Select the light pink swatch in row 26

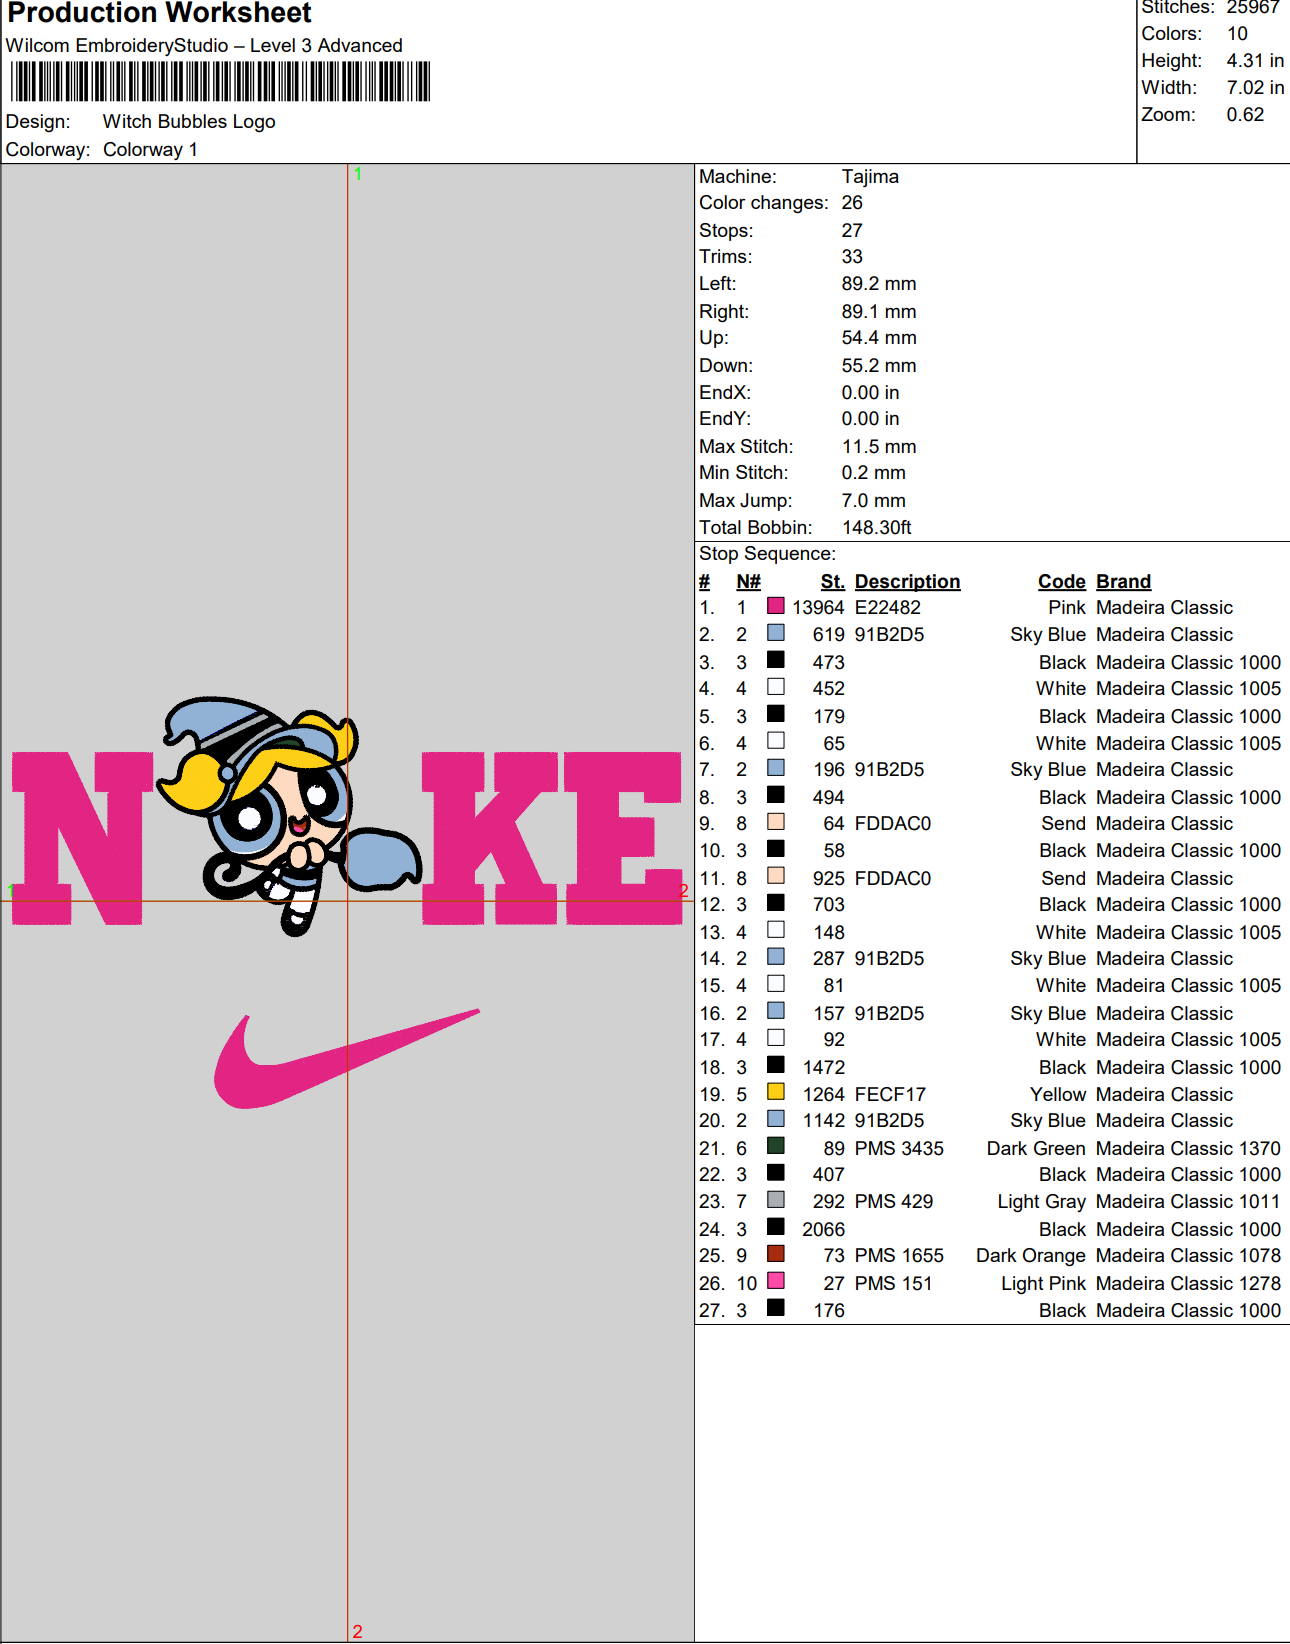[775, 1281]
